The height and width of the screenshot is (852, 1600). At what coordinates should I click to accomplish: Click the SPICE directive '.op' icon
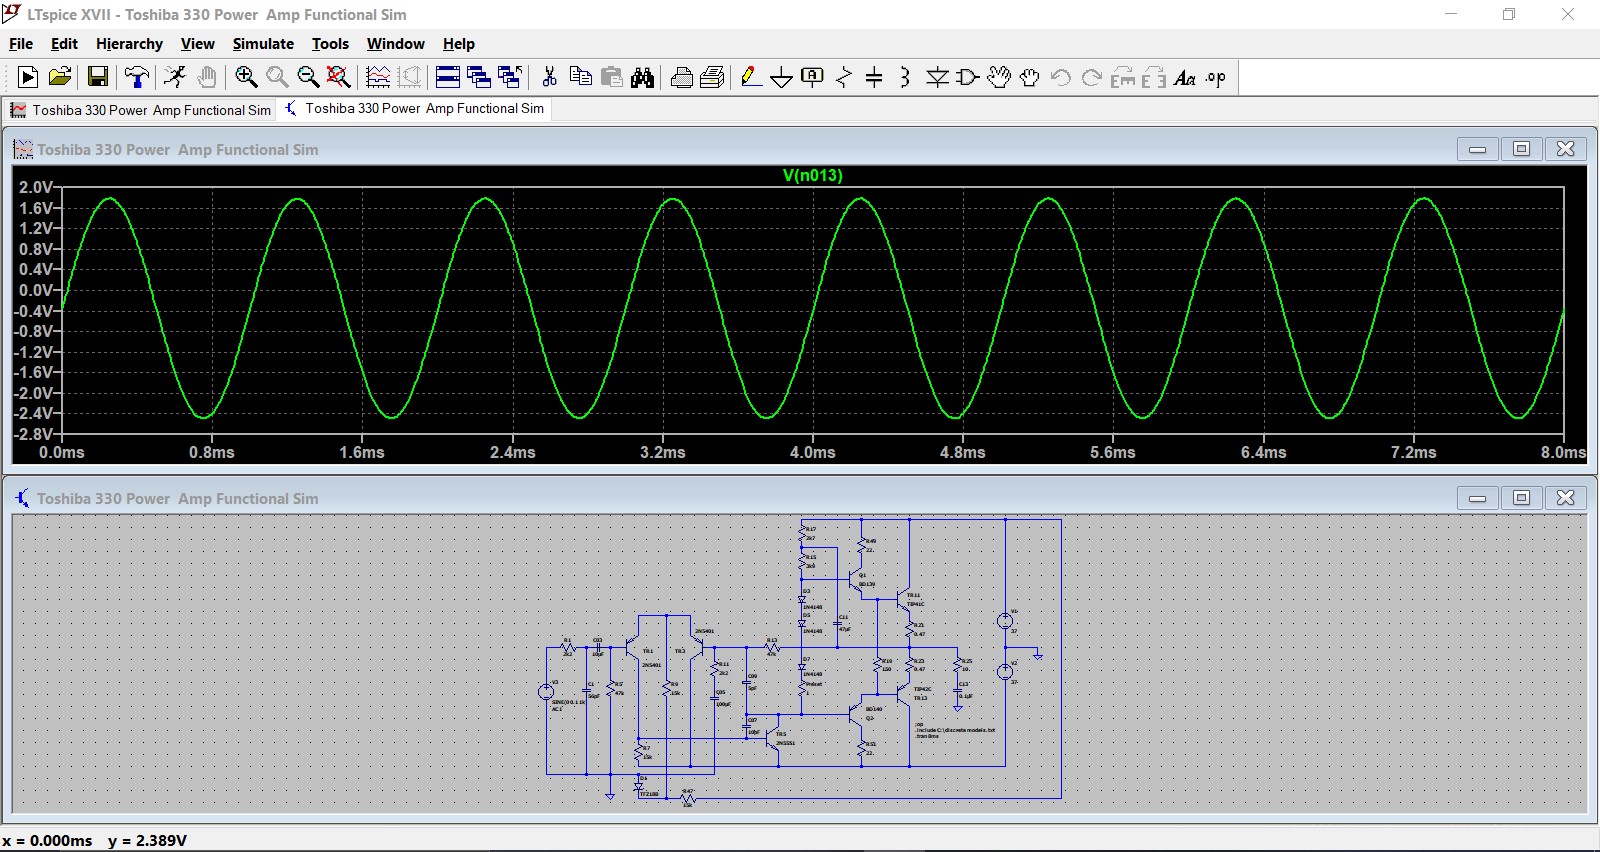click(x=1215, y=77)
